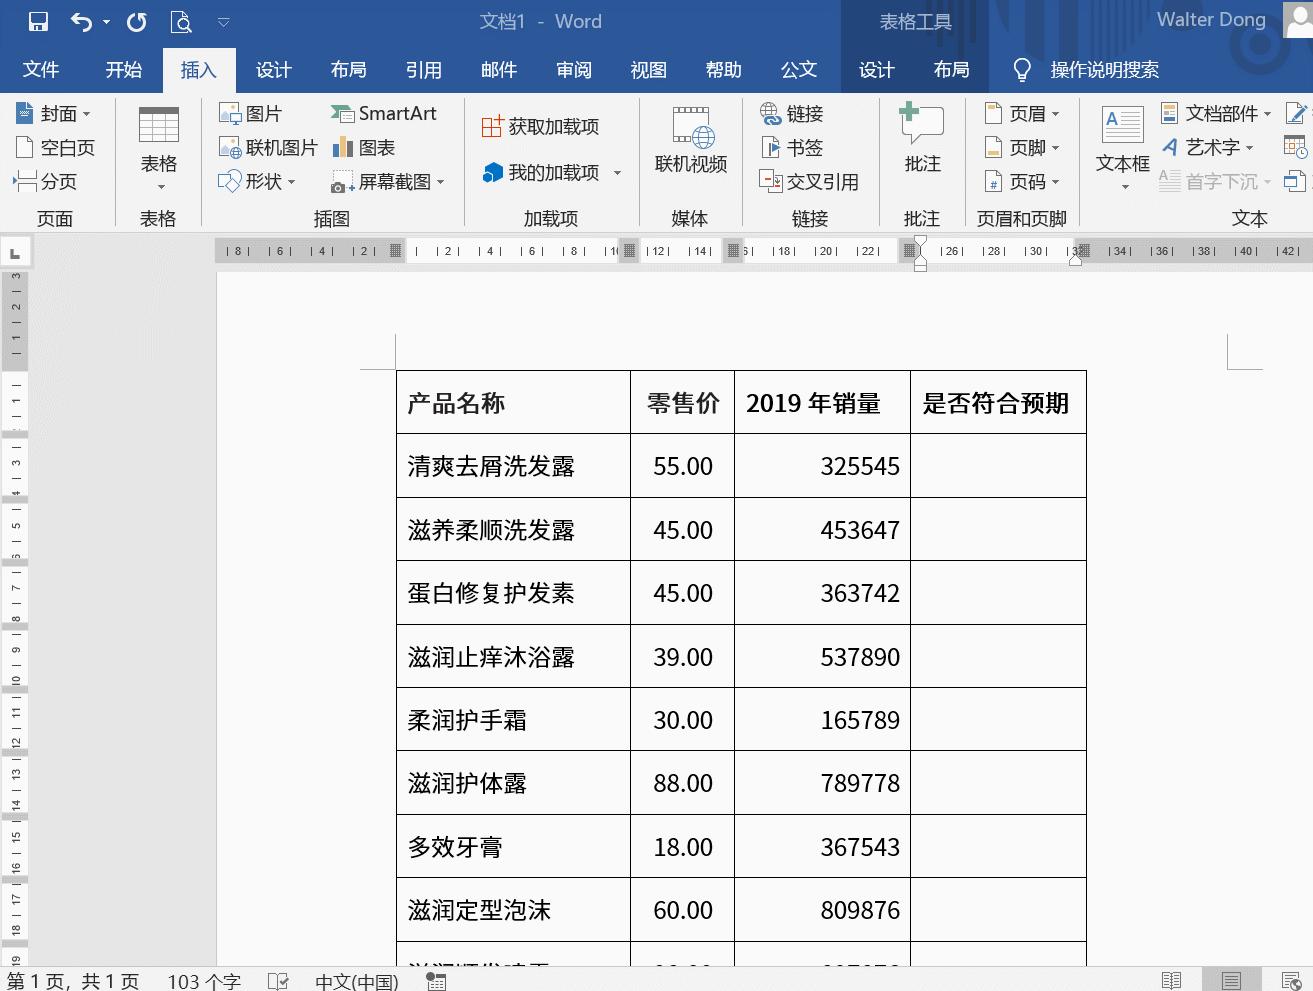The height and width of the screenshot is (991, 1313).
Task: Open print preview from the quick access toolbar
Action: click(x=180, y=21)
